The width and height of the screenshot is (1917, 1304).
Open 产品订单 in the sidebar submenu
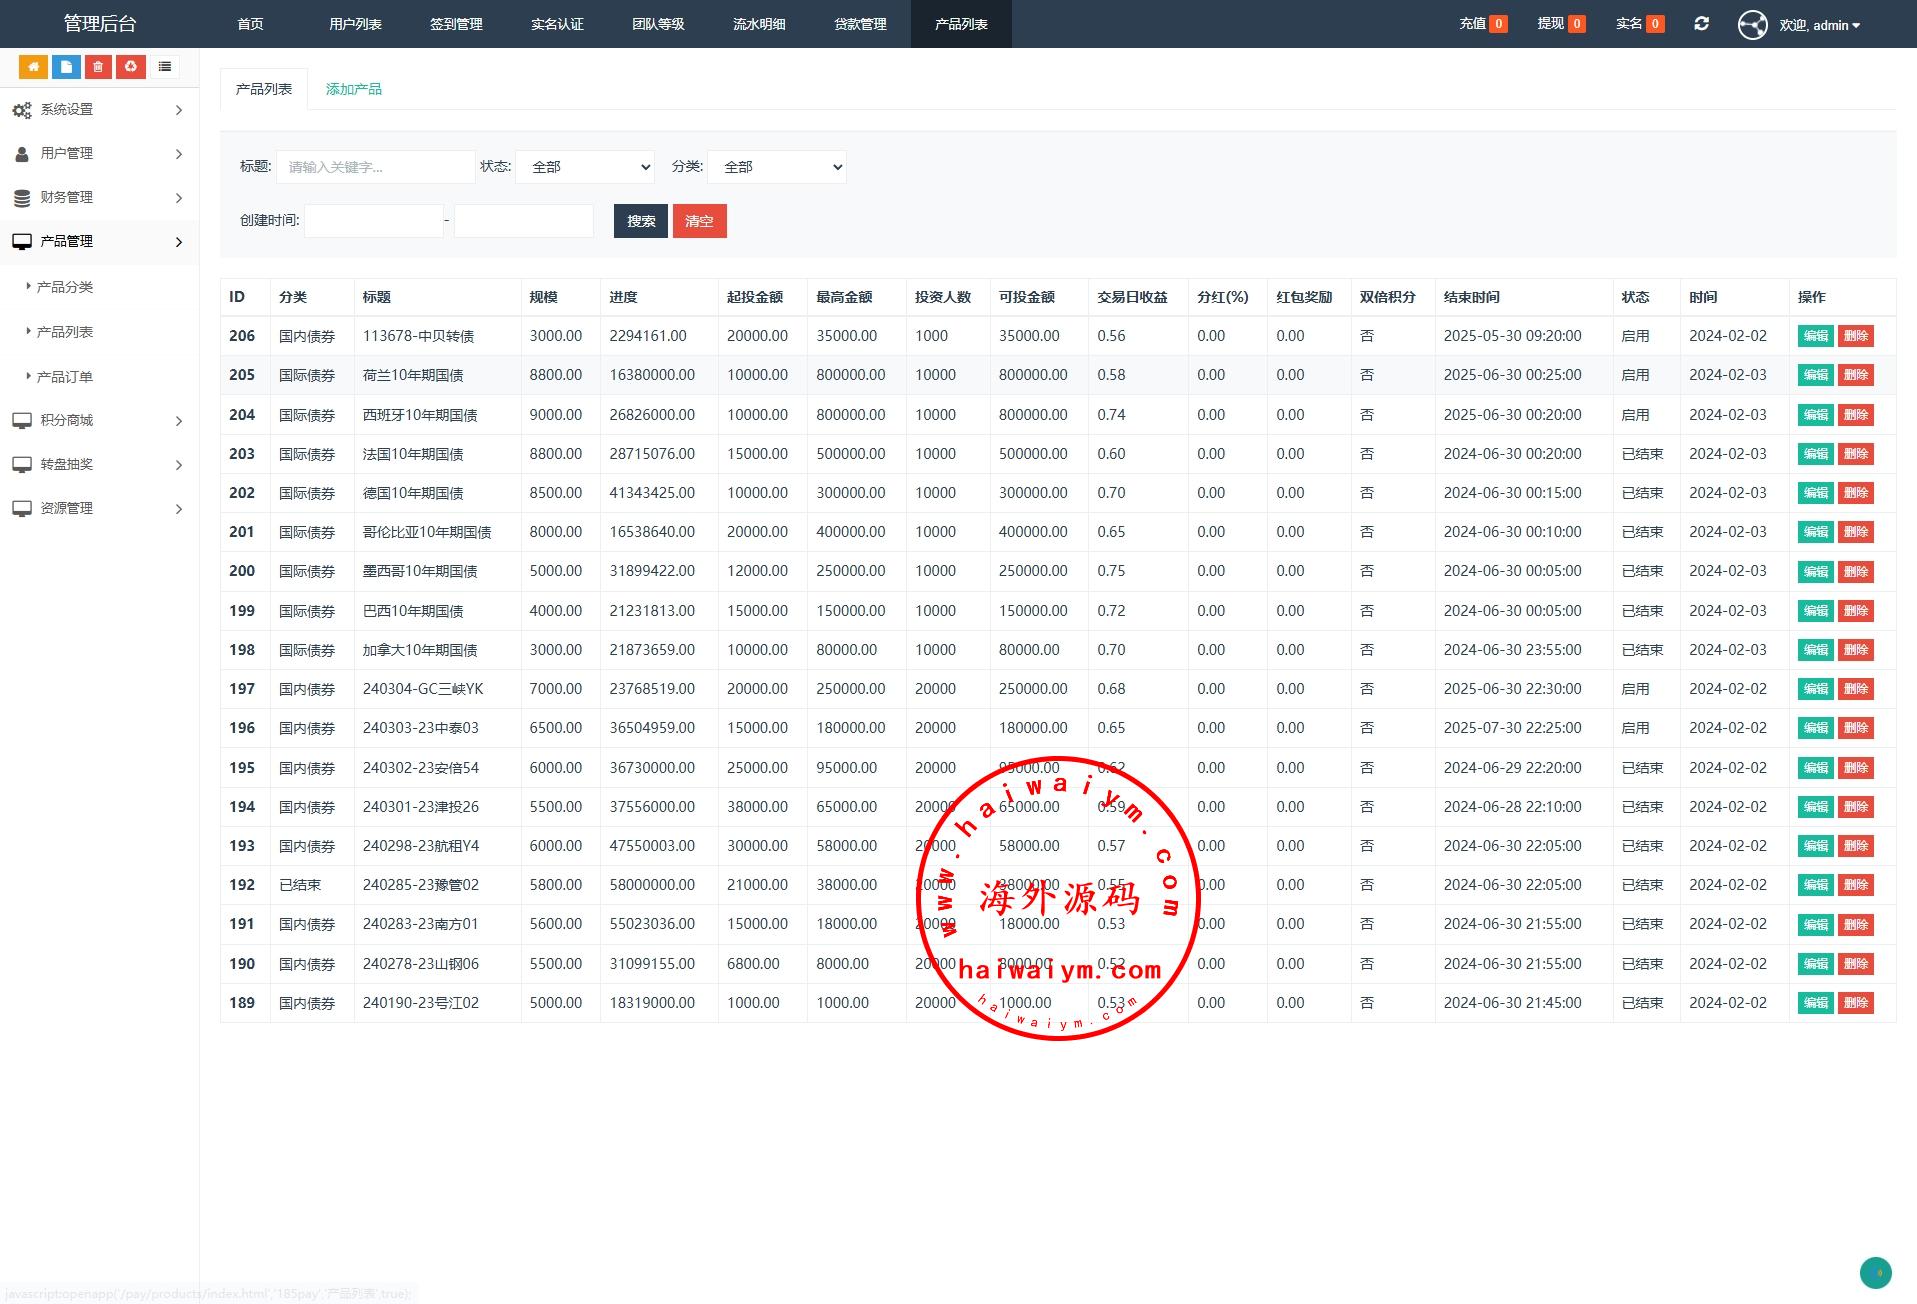(x=65, y=377)
